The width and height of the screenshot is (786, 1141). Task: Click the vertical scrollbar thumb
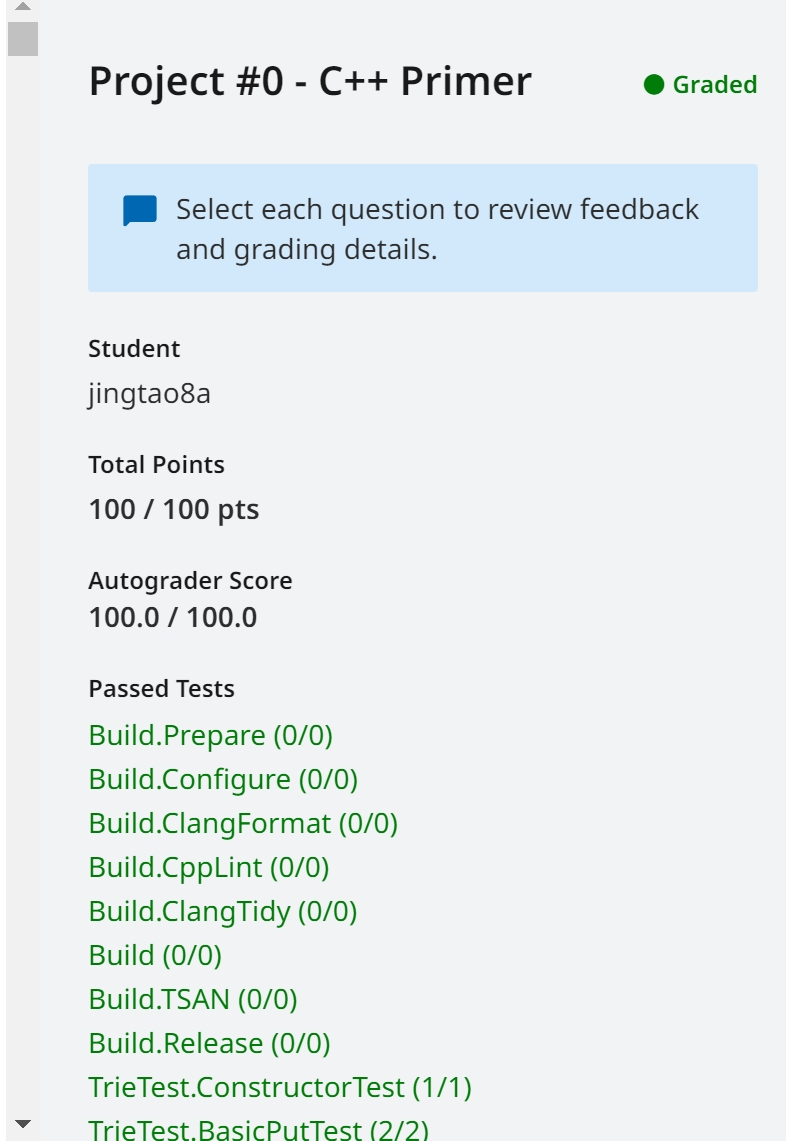pyautogui.click(x=23, y=39)
